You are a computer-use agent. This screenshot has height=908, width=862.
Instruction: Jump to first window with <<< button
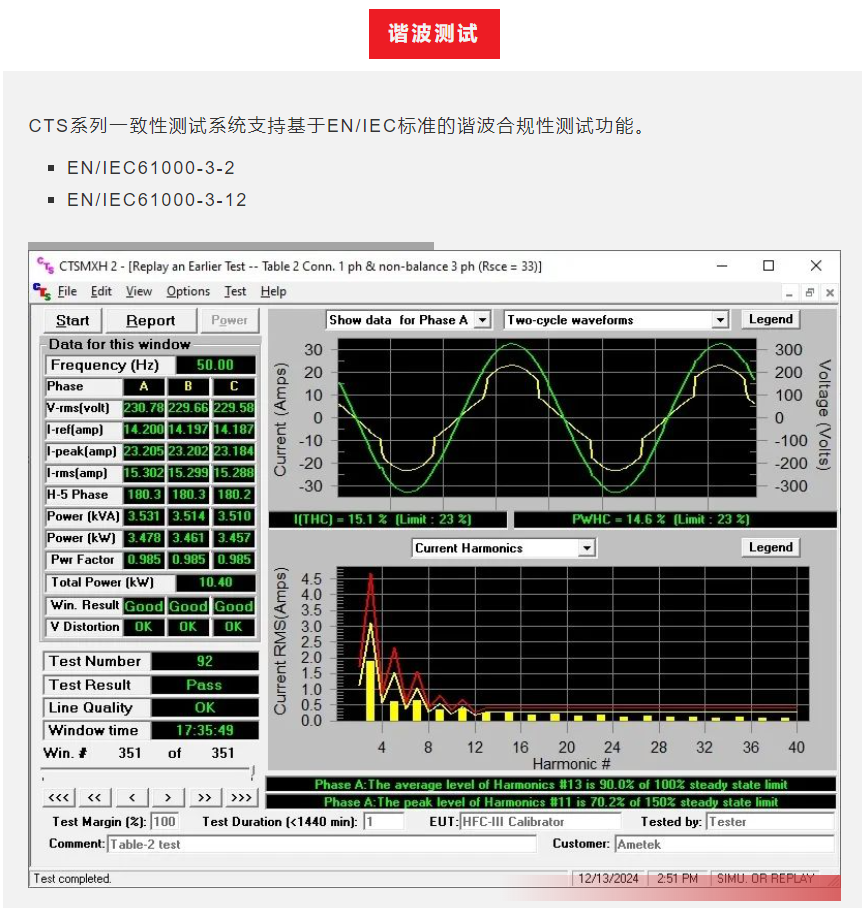(x=58, y=797)
